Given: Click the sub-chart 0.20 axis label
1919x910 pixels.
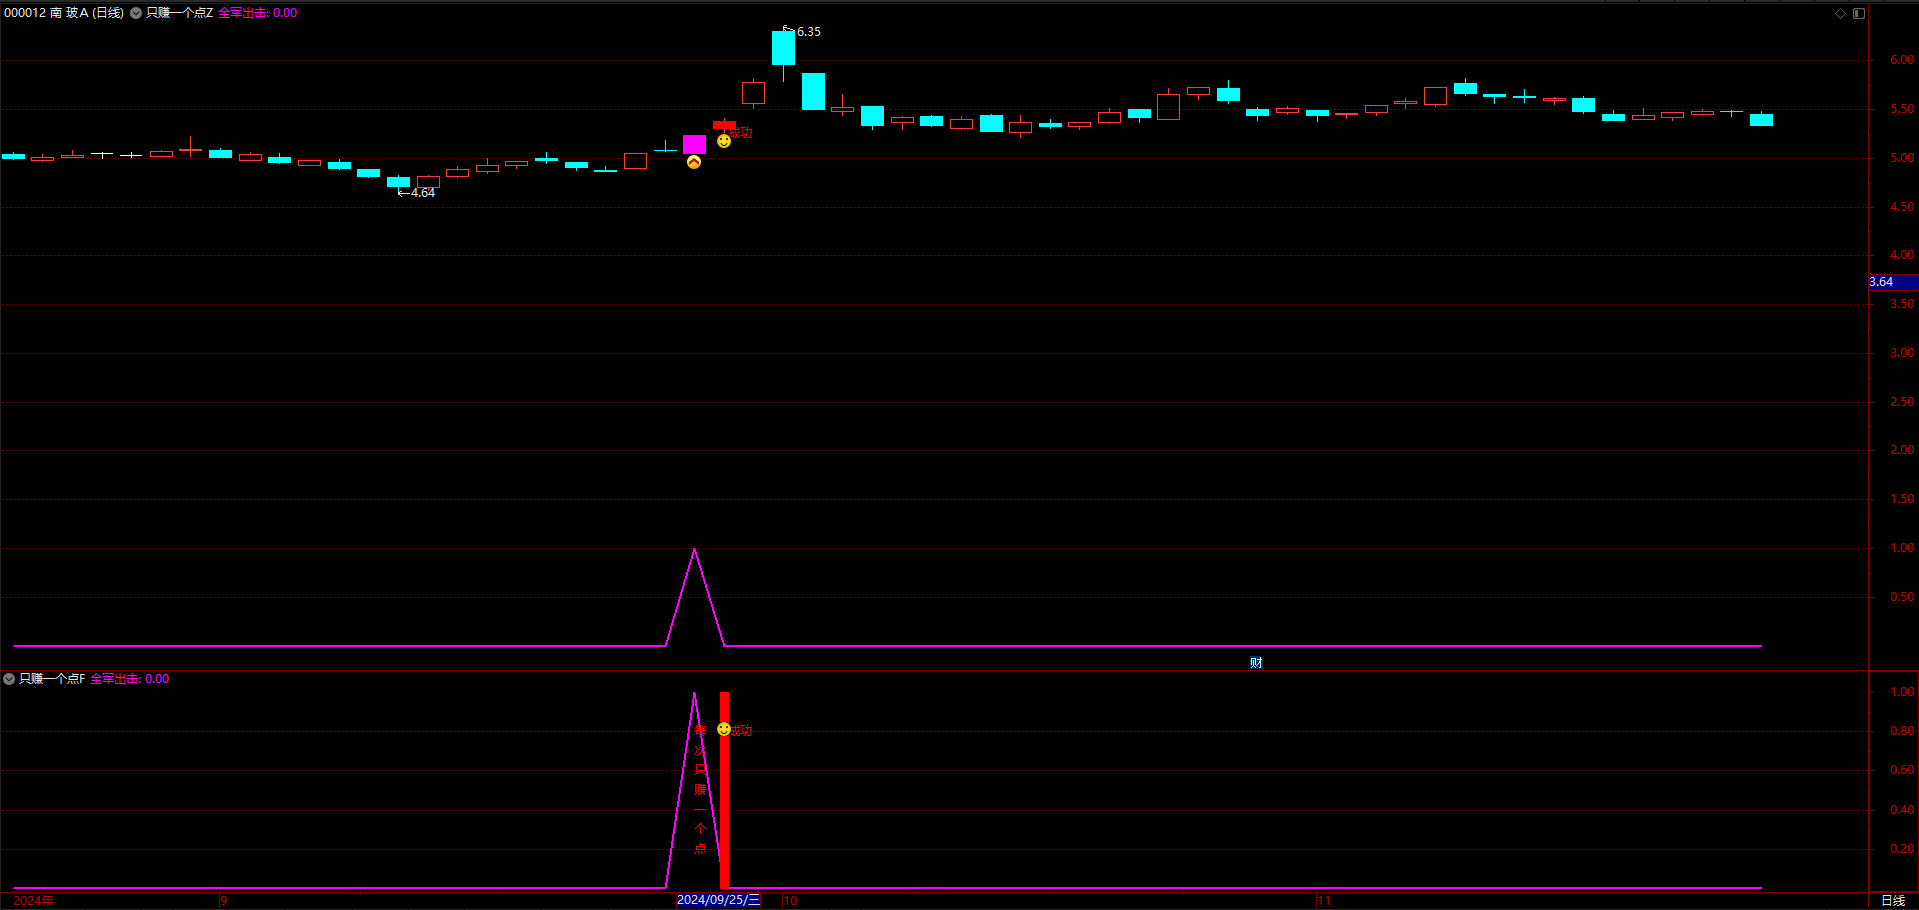Looking at the screenshot, I should [1902, 849].
